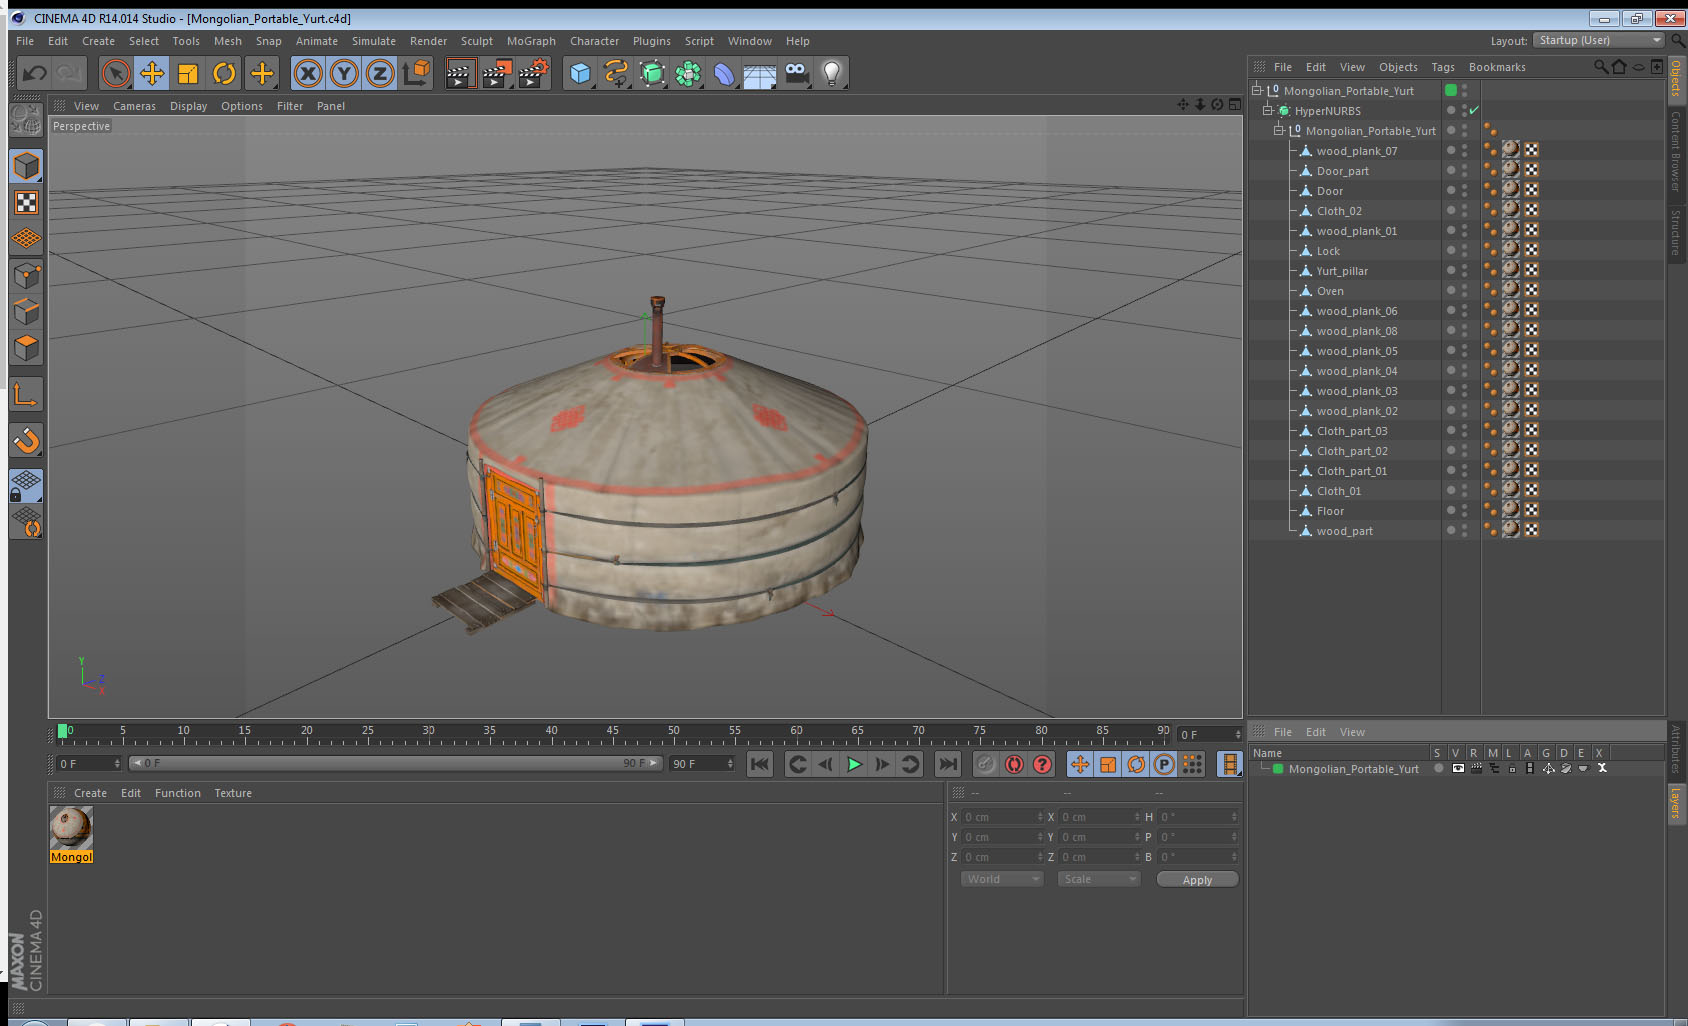Select the Live Selection tool

(x=116, y=73)
